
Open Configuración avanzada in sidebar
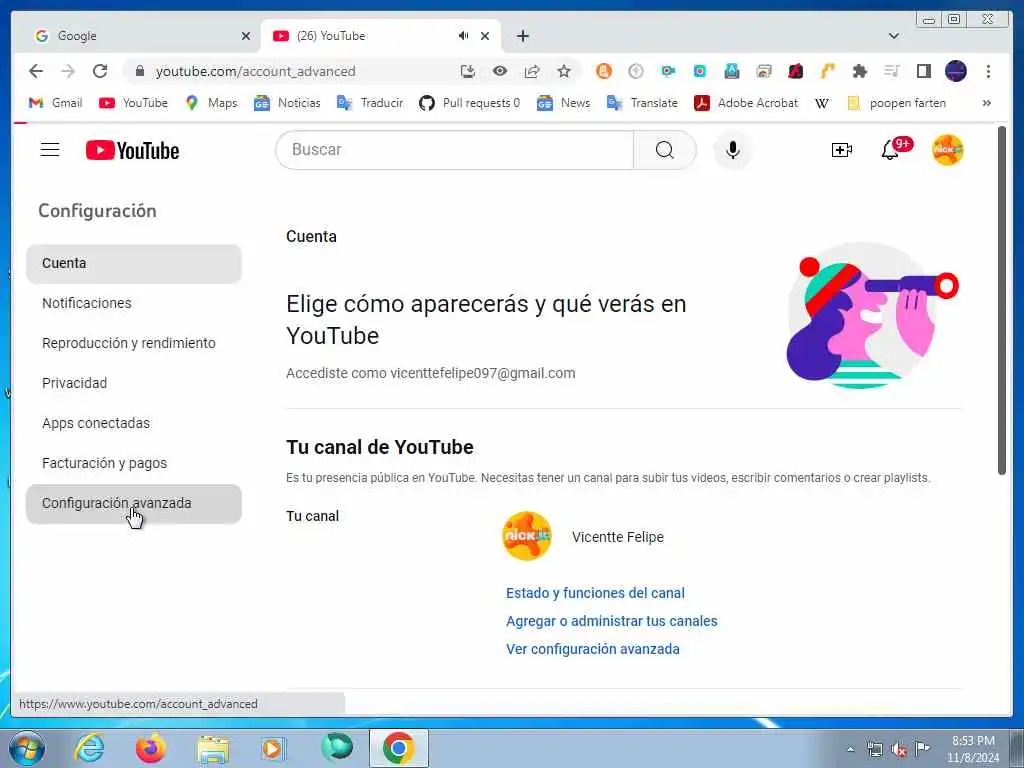tap(134, 504)
